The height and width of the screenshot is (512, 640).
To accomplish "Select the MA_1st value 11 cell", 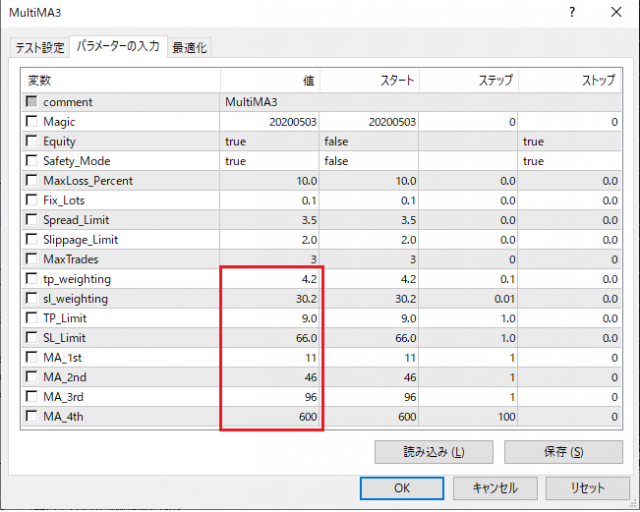I will 270,358.
